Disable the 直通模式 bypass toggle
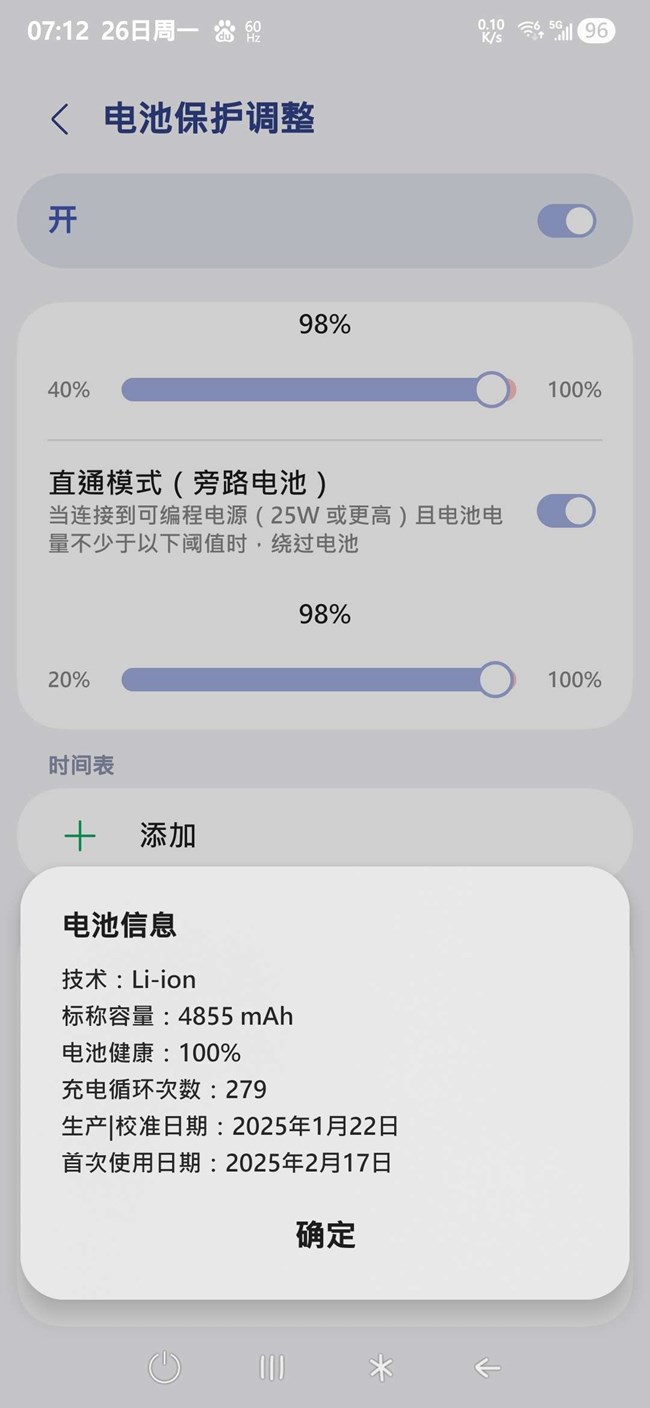Viewport: 650px width, 1408px height. (566, 511)
